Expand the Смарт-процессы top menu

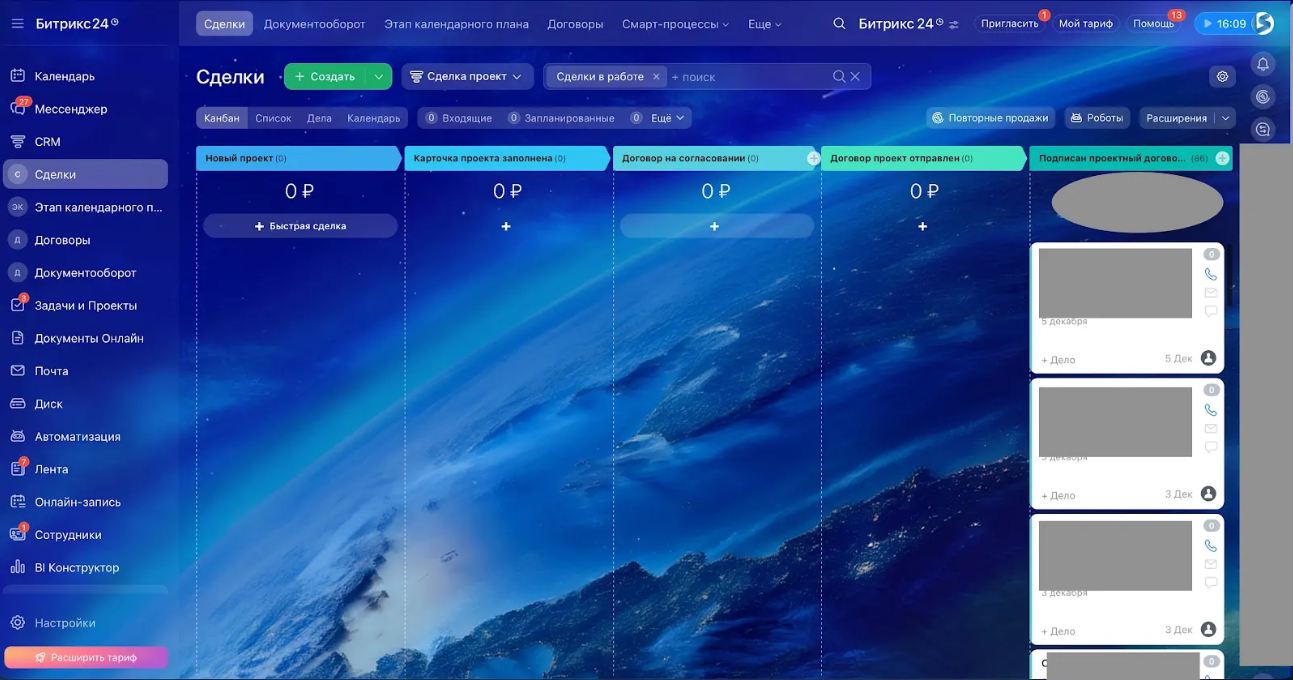(x=675, y=24)
